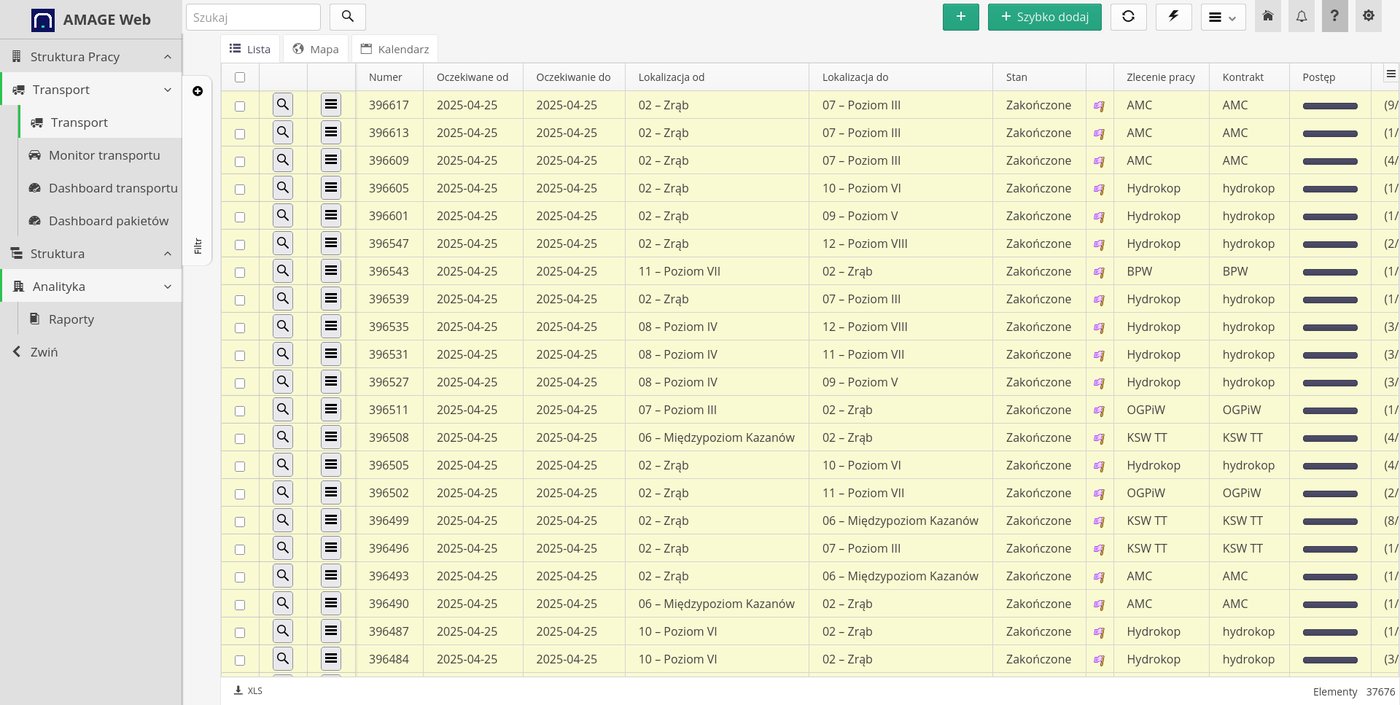This screenshot has height=705, width=1400.
Task: Toggle the select-all checkbox in table header
Action: pyautogui.click(x=240, y=77)
